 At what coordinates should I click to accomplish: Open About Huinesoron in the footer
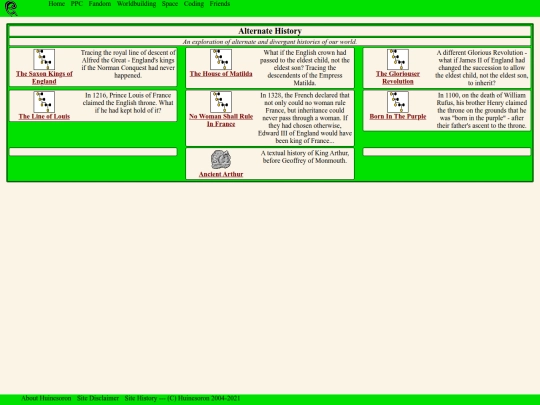pyautogui.click(x=46, y=398)
